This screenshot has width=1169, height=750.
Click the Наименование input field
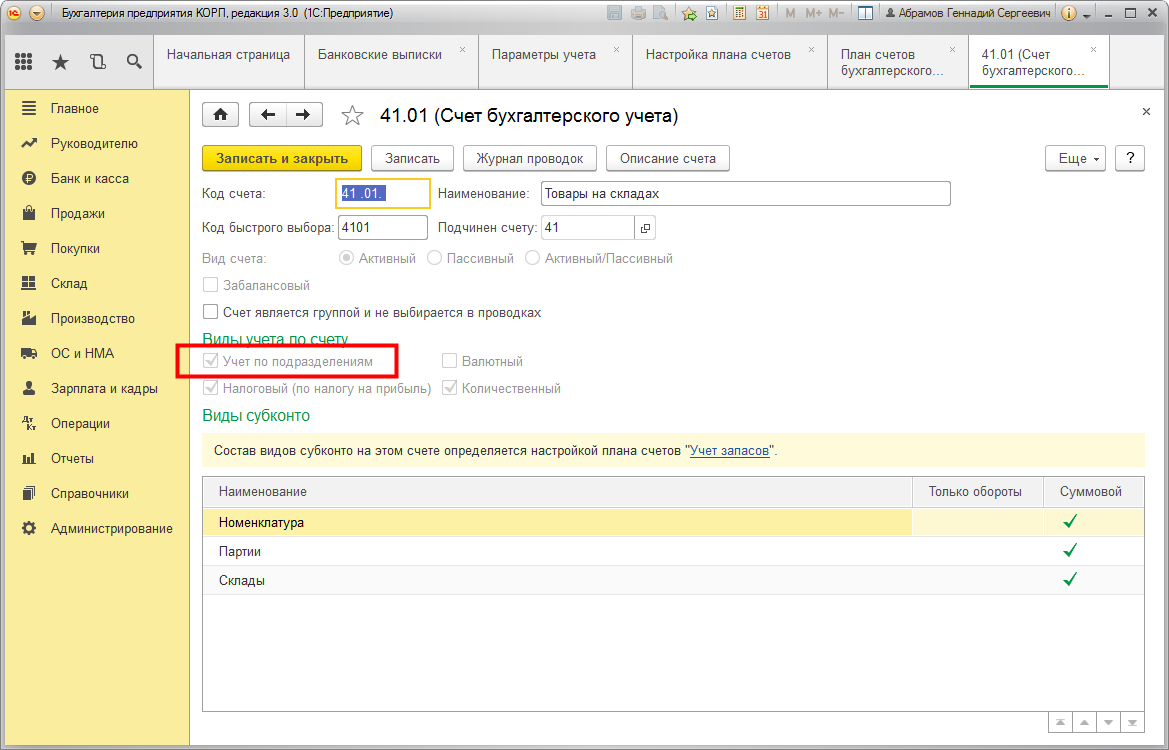(x=746, y=193)
